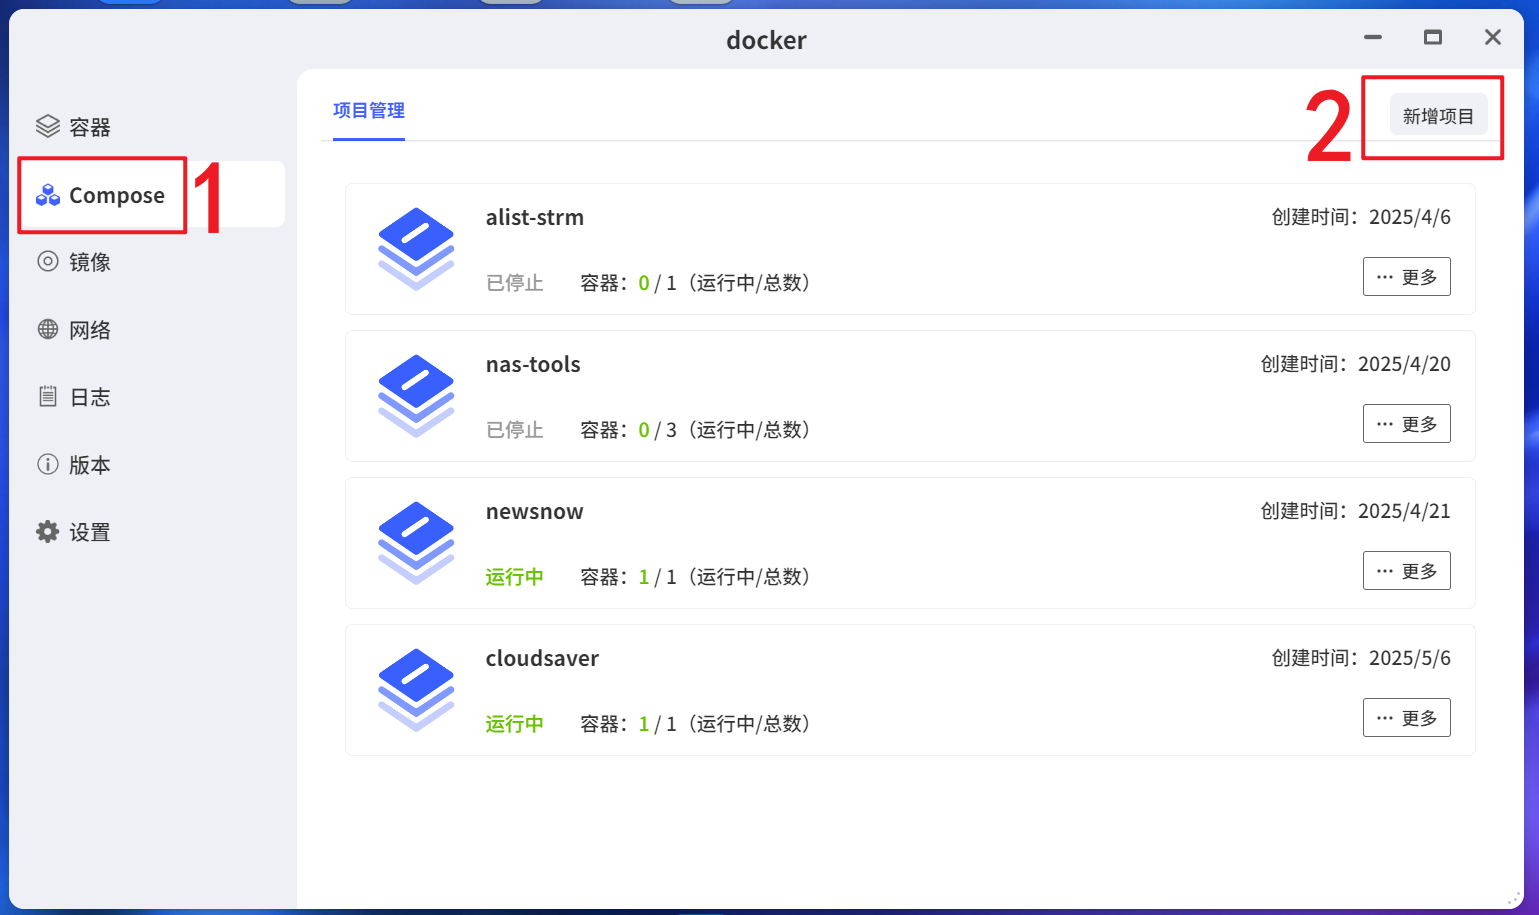Click the Compose cube cluster icon
Viewport: 1539px width, 915px height.
46,194
